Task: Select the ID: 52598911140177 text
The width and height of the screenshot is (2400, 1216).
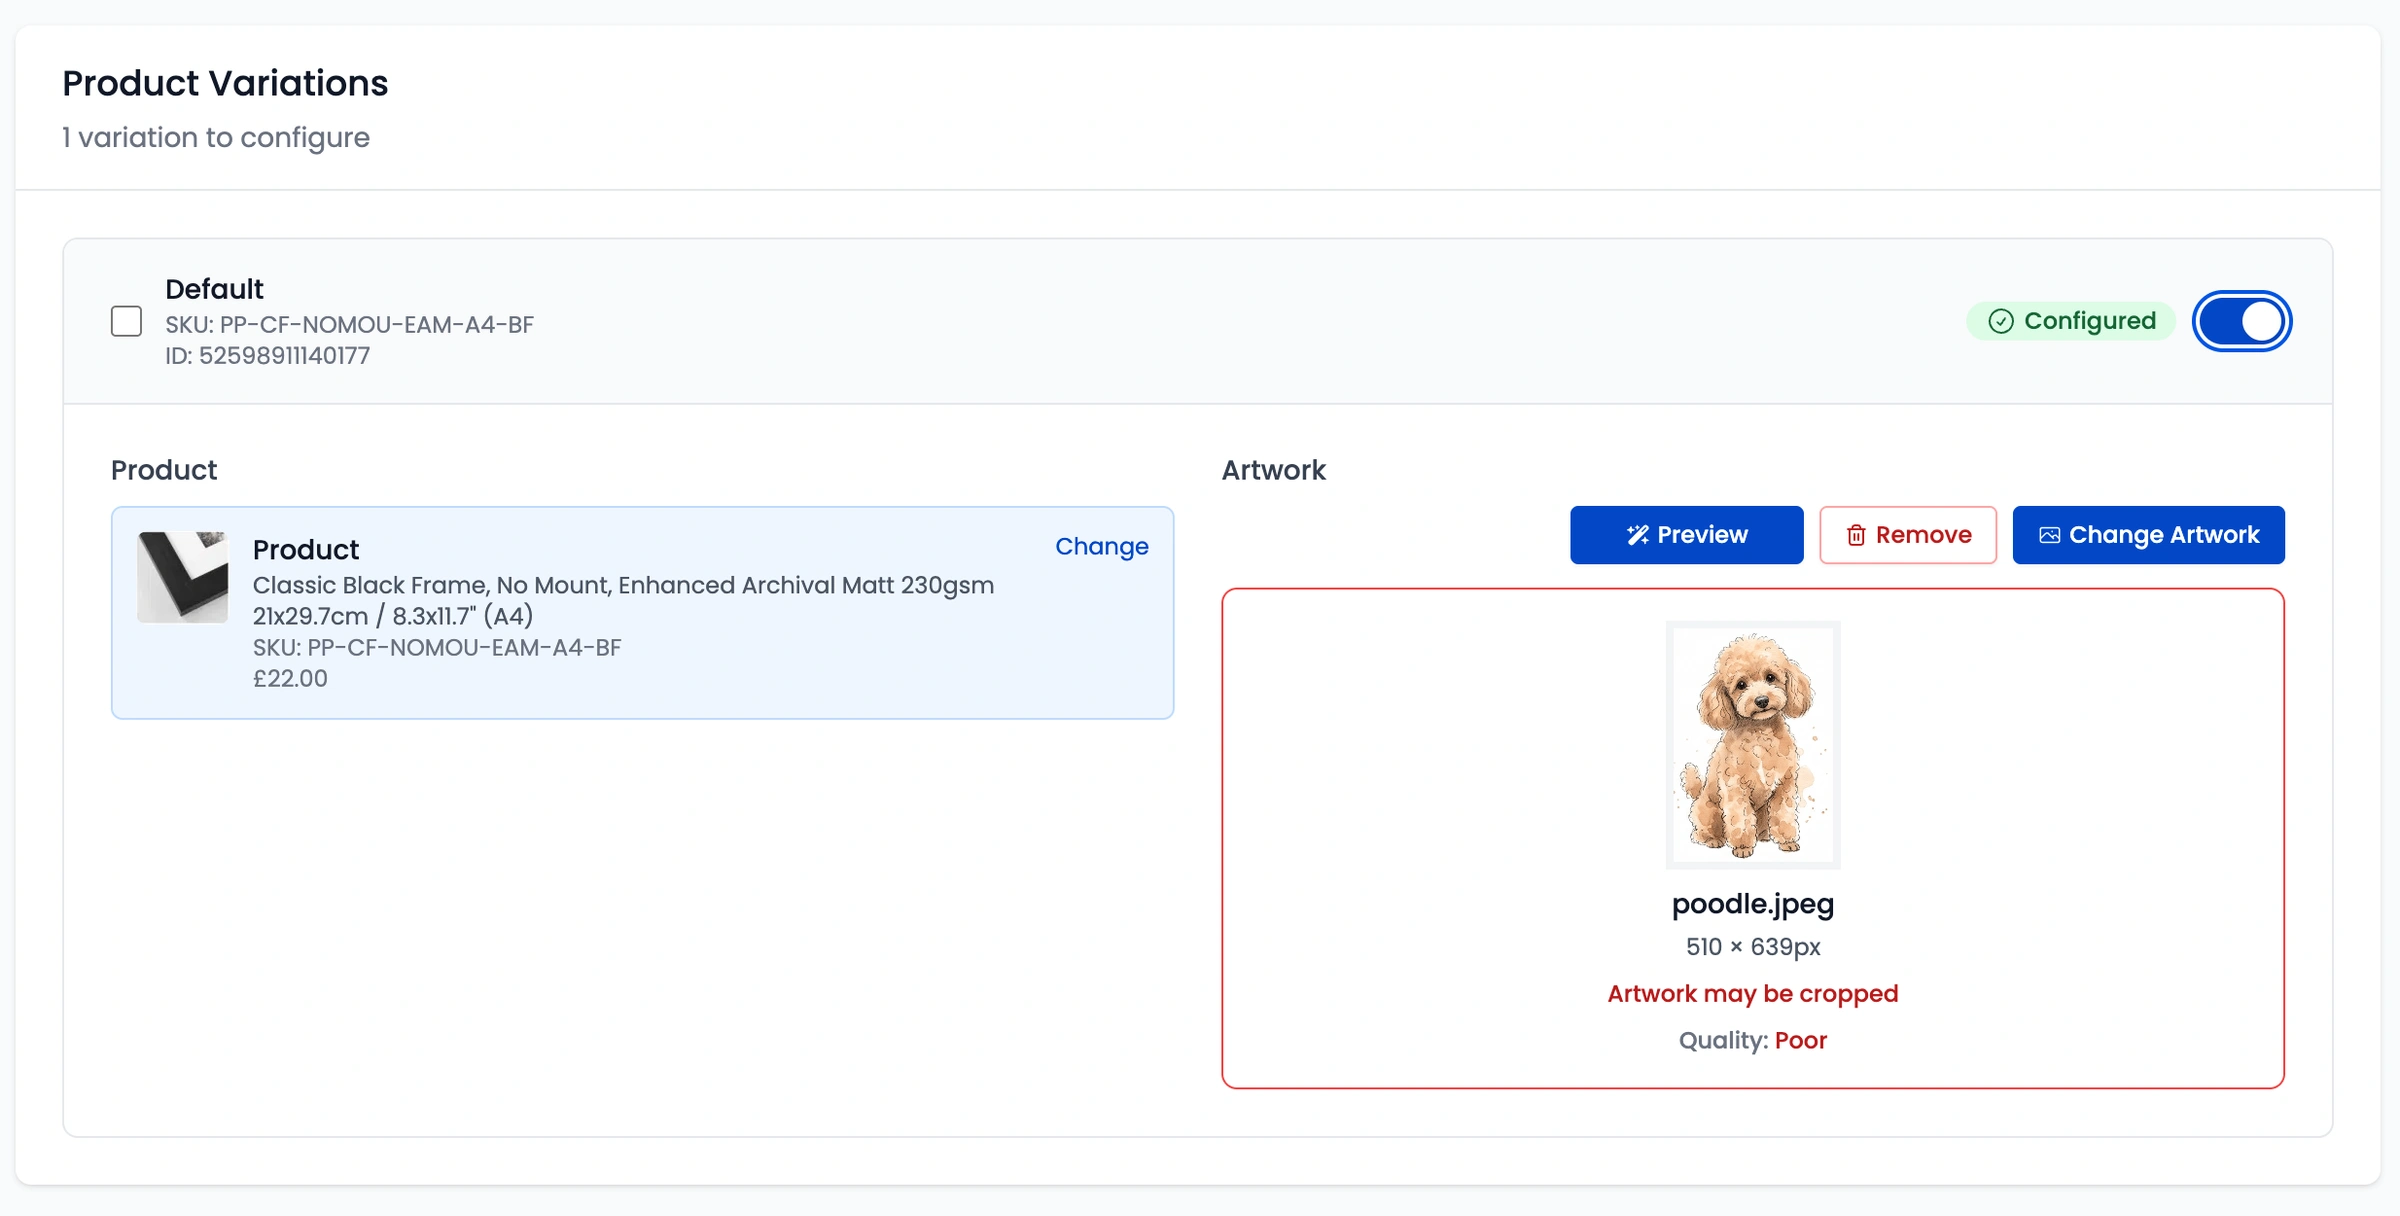Action: [x=267, y=356]
